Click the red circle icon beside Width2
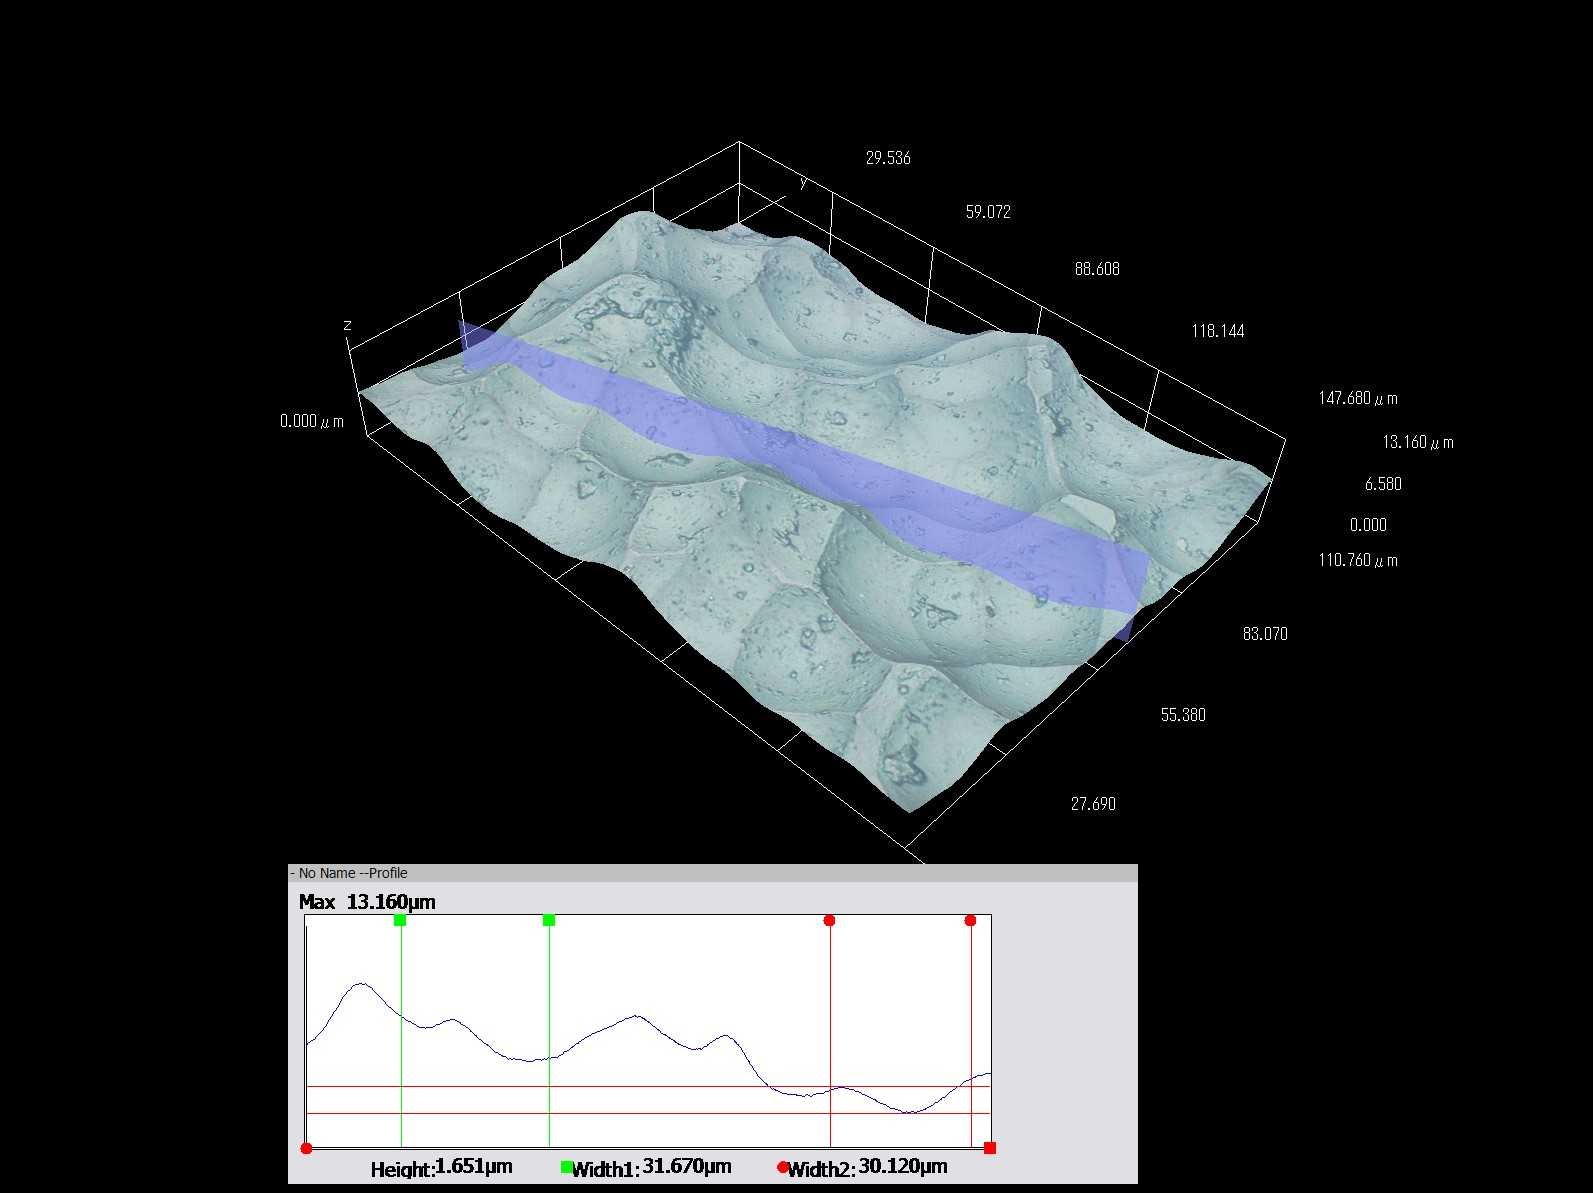This screenshot has height=1193, width=1593. pos(782,1166)
